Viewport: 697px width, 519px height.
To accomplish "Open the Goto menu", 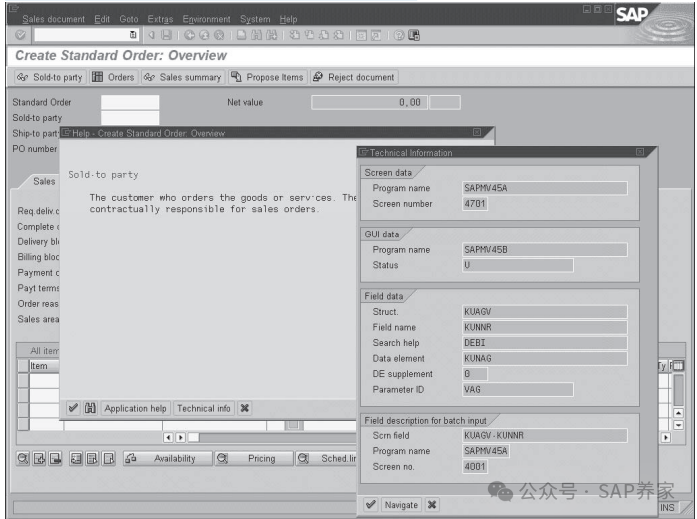I will pos(129,19).
